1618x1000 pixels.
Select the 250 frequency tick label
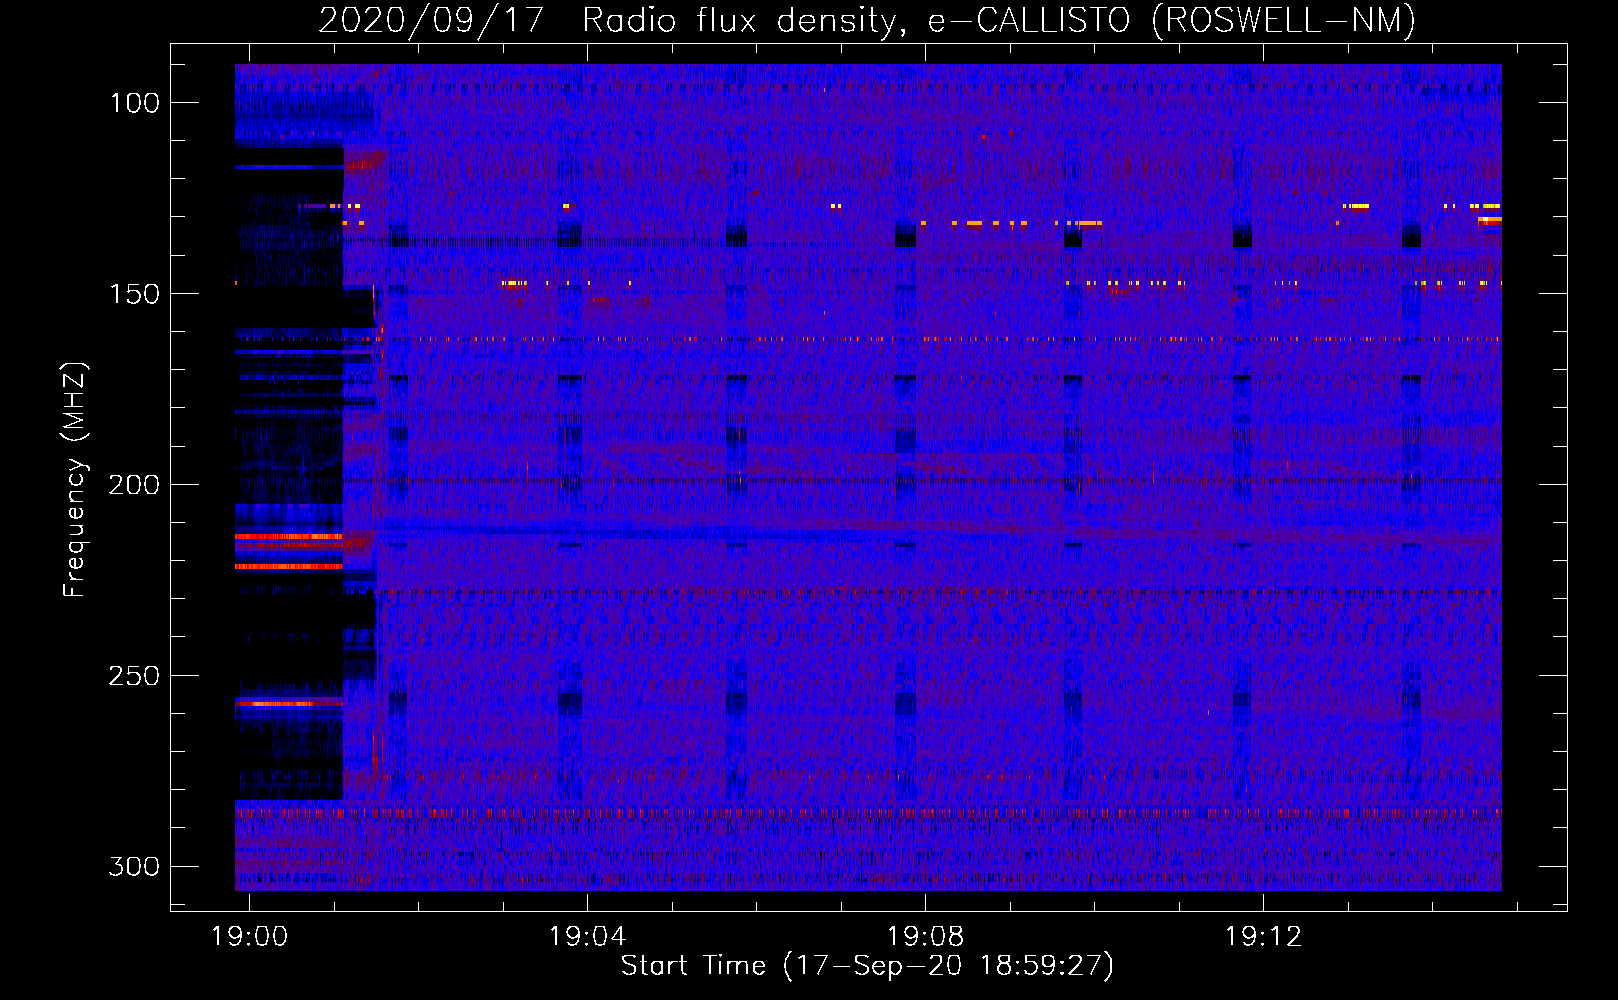click(135, 675)
